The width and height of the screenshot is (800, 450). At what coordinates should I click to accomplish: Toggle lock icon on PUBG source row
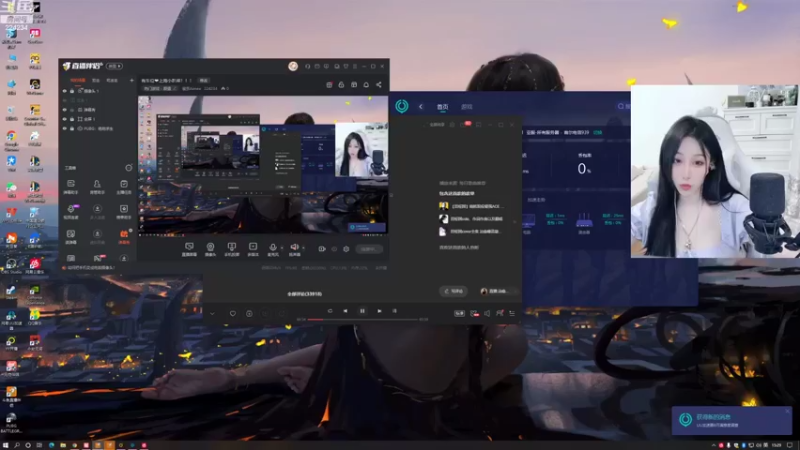(x=72, y=129)
